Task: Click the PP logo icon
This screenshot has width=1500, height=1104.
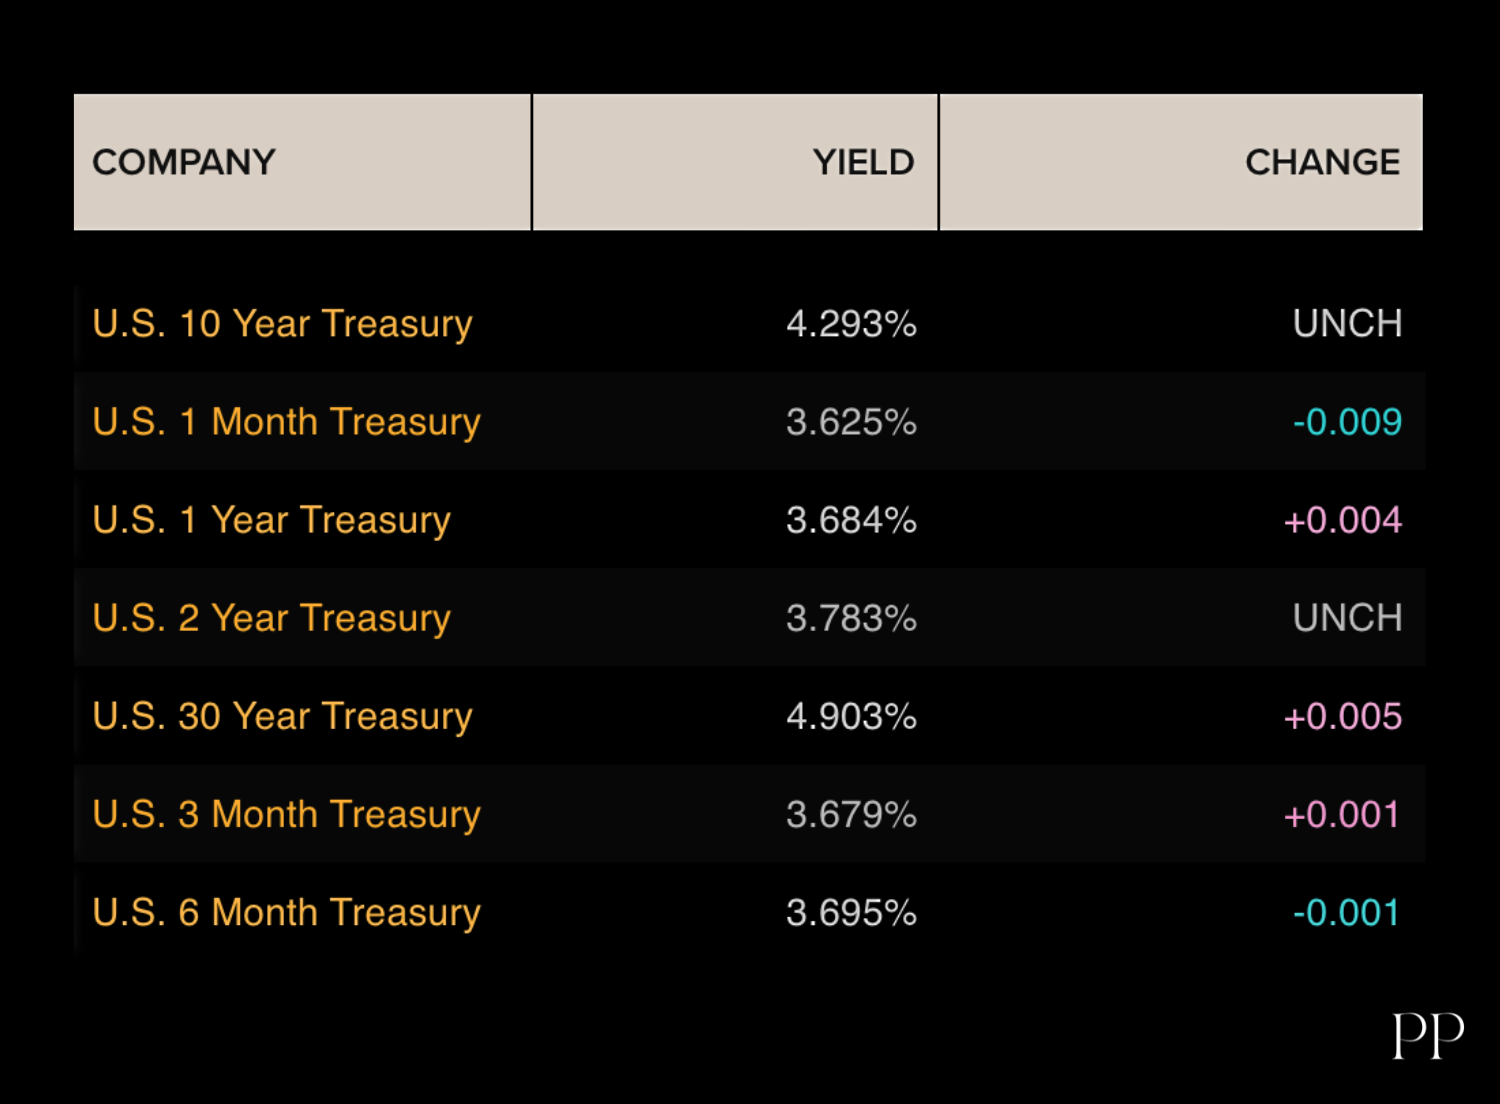Action: click(1428, 1035)
